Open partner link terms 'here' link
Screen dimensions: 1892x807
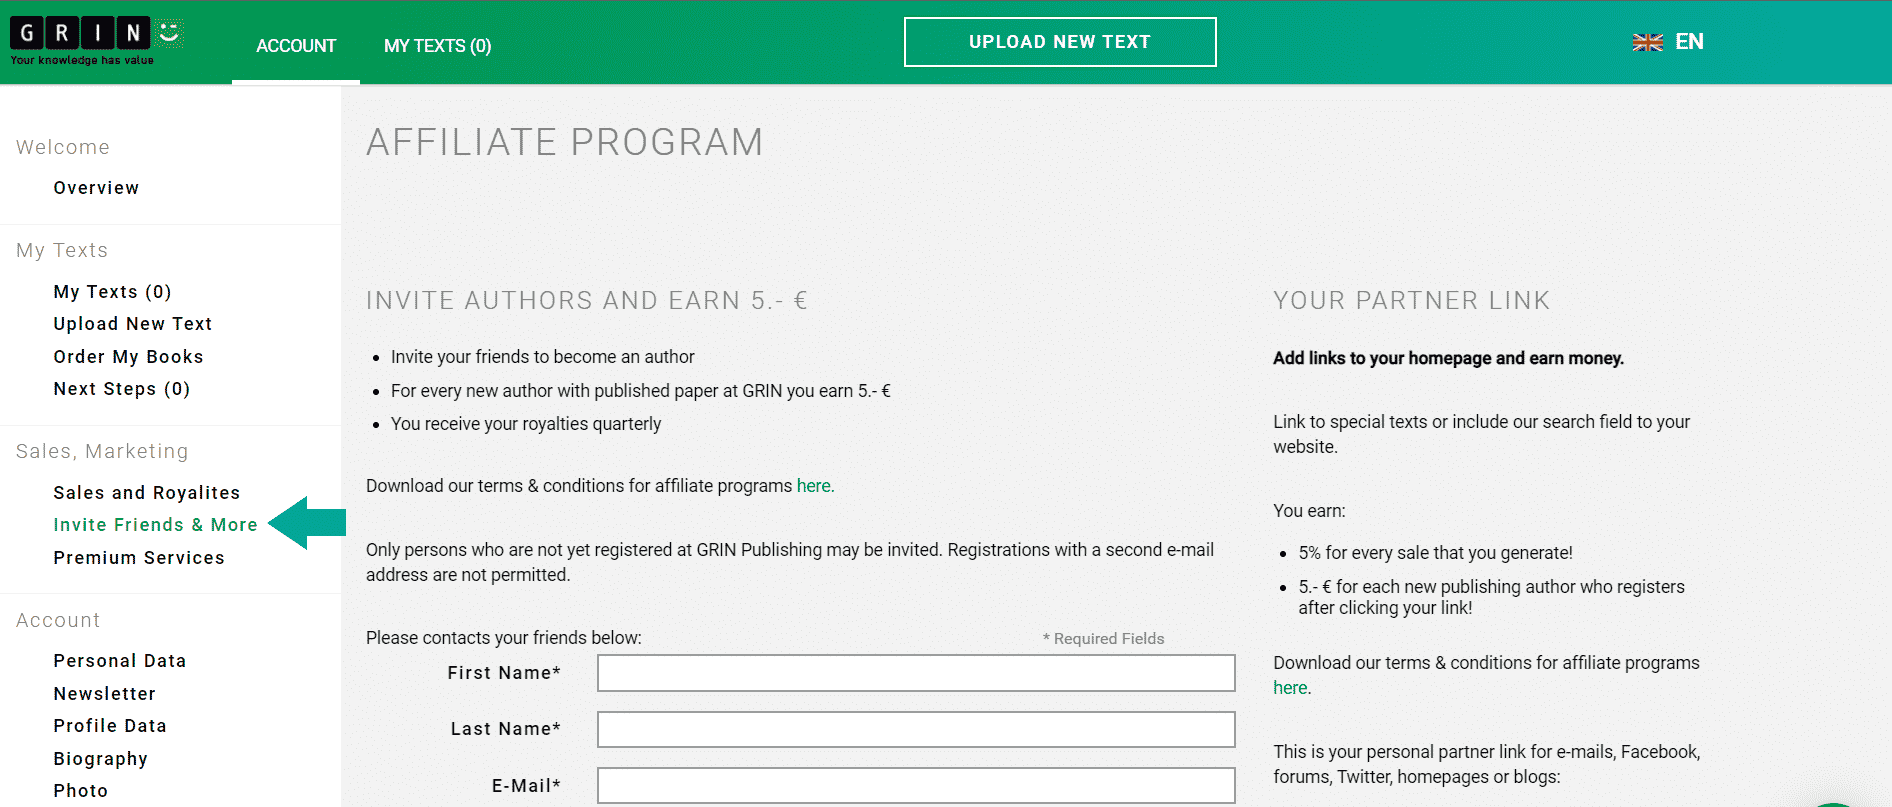pyautogui.click(x=1290, y=688)
